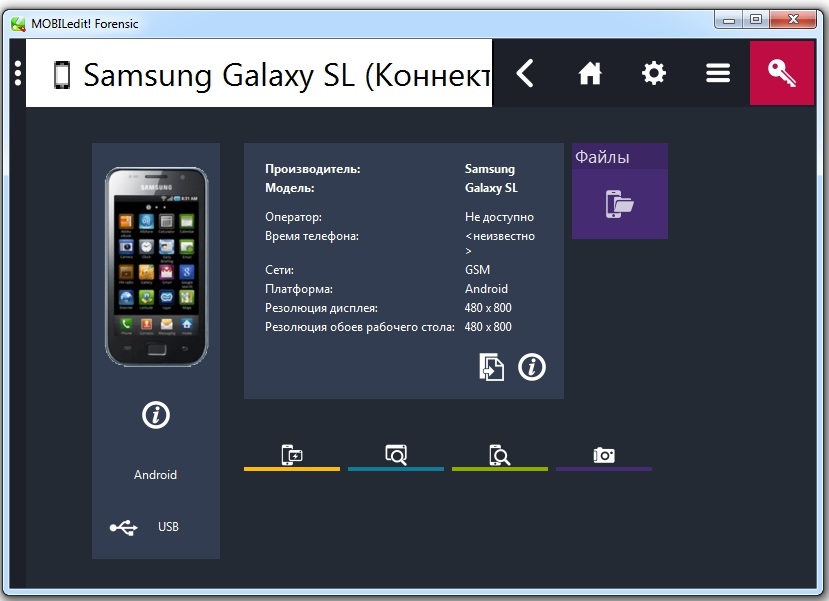Click the Время телефона label
The image size is (829, 601).
pos(312,236)
